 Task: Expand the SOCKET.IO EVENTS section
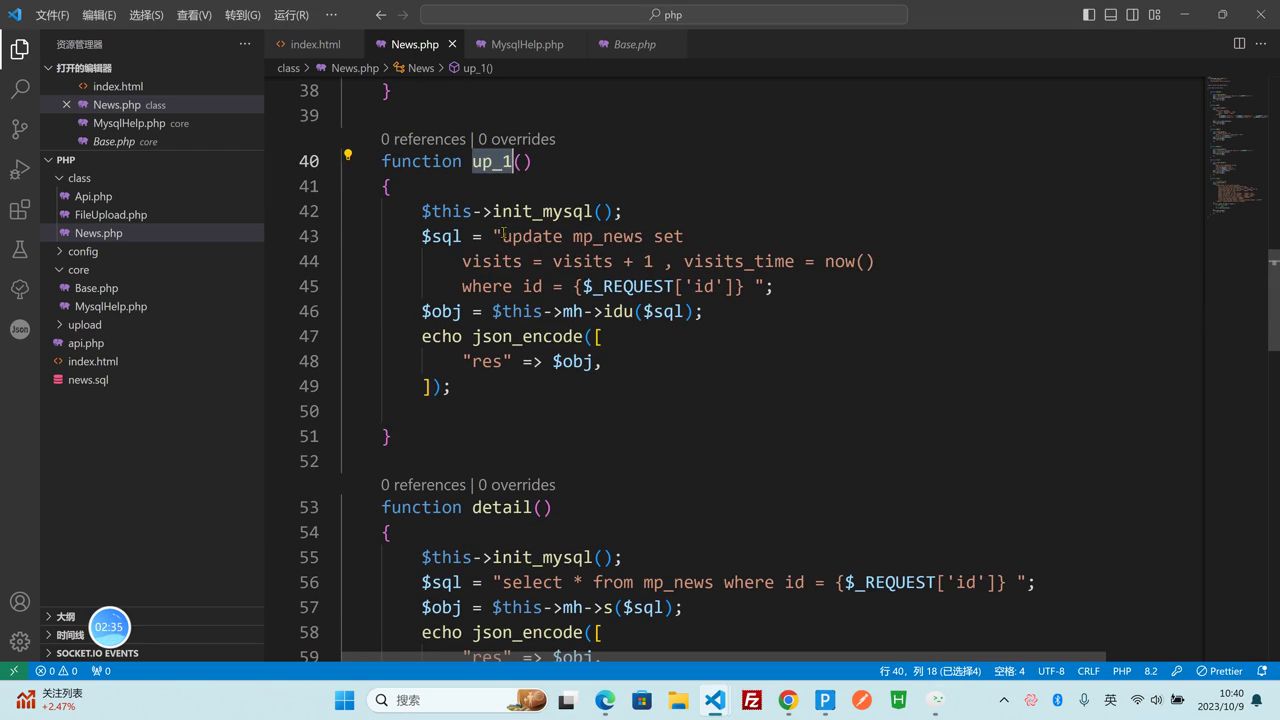[x=152, y=653]
